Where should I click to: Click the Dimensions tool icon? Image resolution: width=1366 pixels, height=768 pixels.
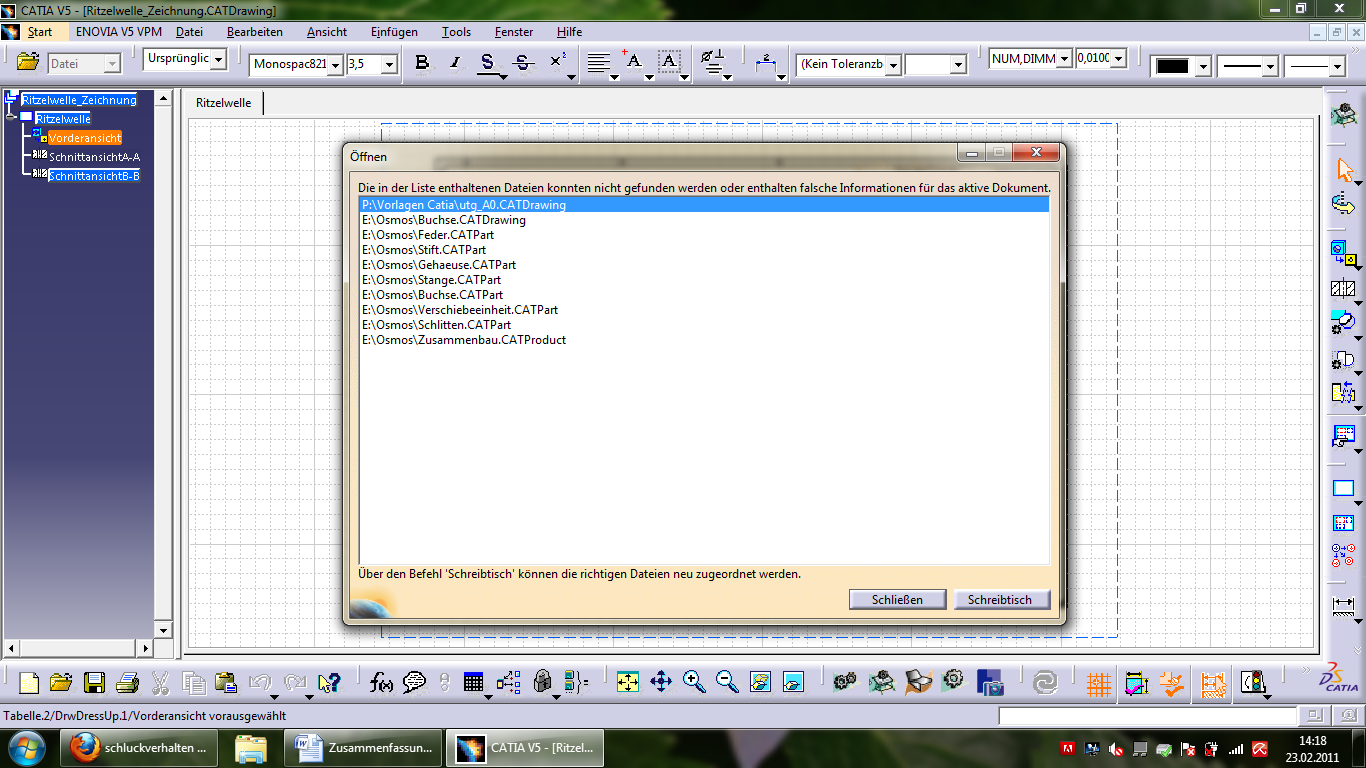click(x=1344, y=606)
